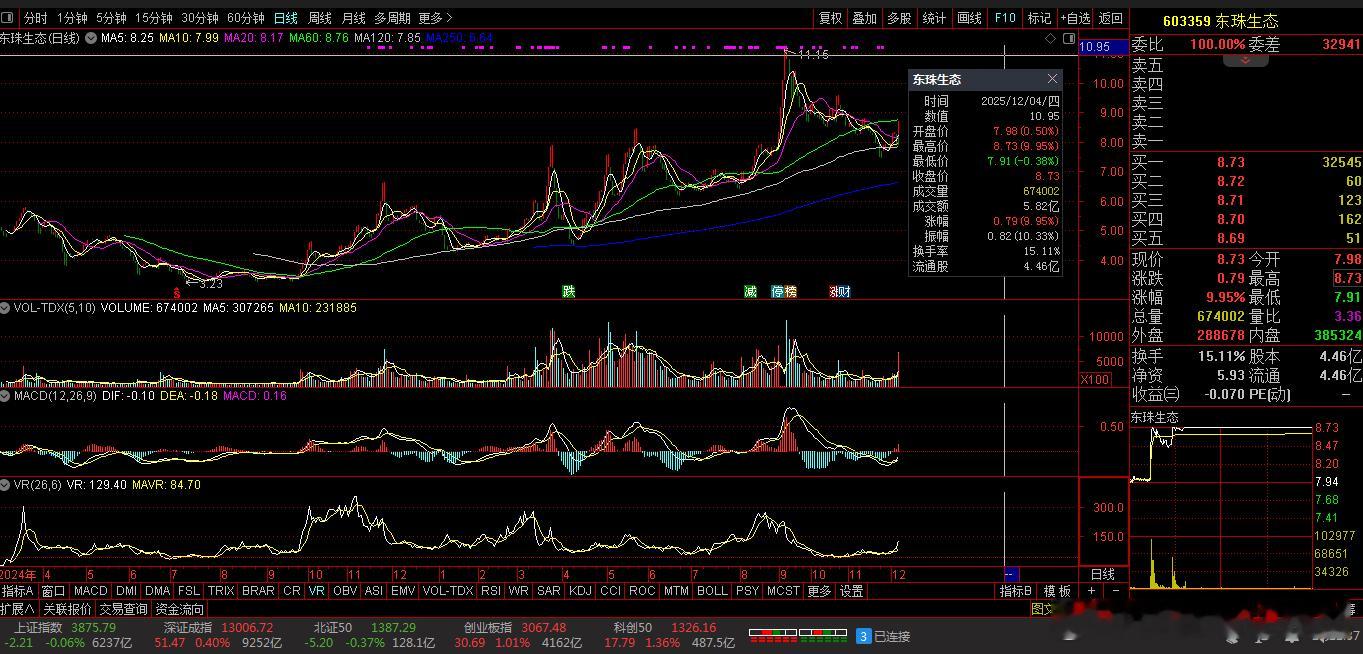The width and height of the screenshot is (1363, 654).
Task: Click the 叠加 overlay button
Action: pyautogui.click(x=864, y=18)
